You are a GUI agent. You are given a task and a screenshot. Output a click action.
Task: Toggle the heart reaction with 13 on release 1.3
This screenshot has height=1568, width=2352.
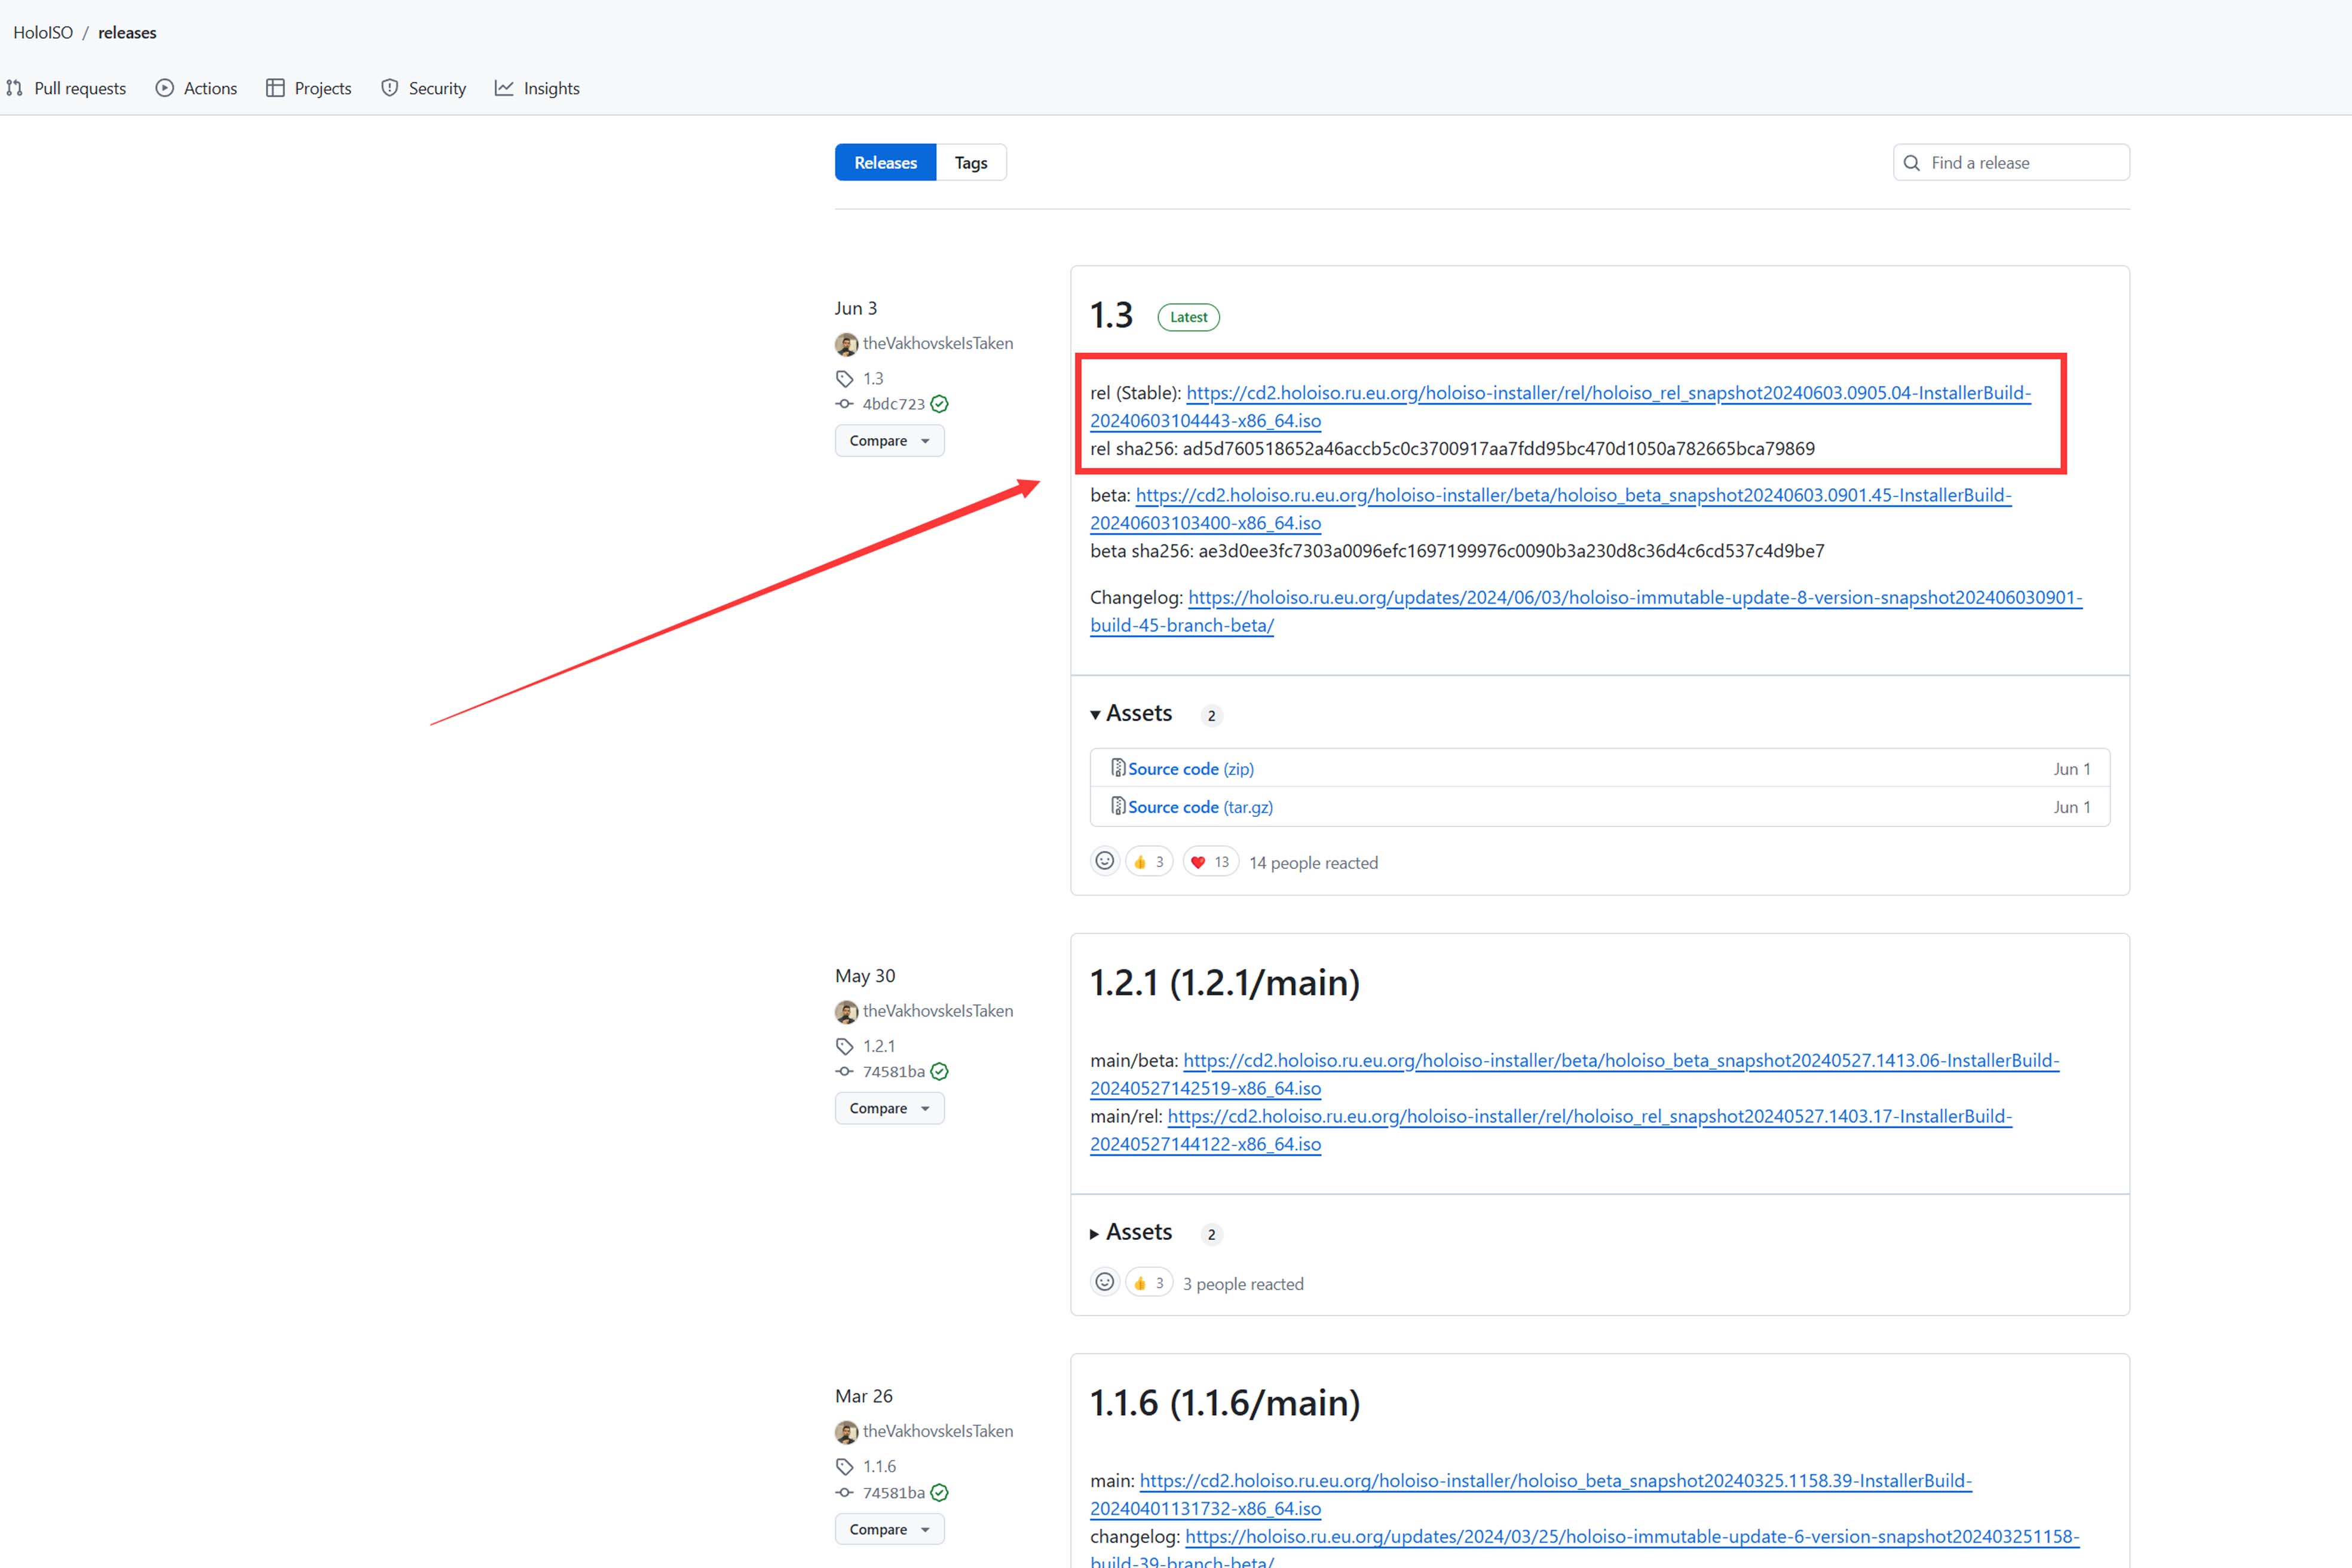[x=1210, y=862]
